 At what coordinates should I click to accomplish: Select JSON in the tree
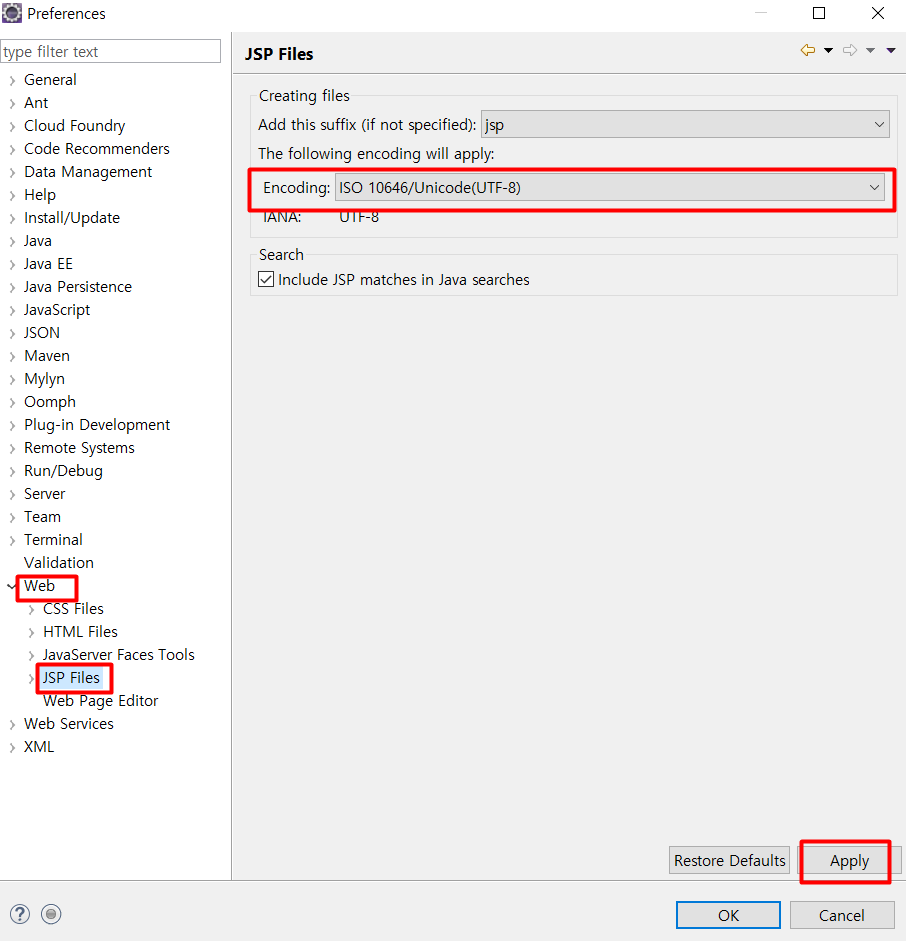point(41,332)
